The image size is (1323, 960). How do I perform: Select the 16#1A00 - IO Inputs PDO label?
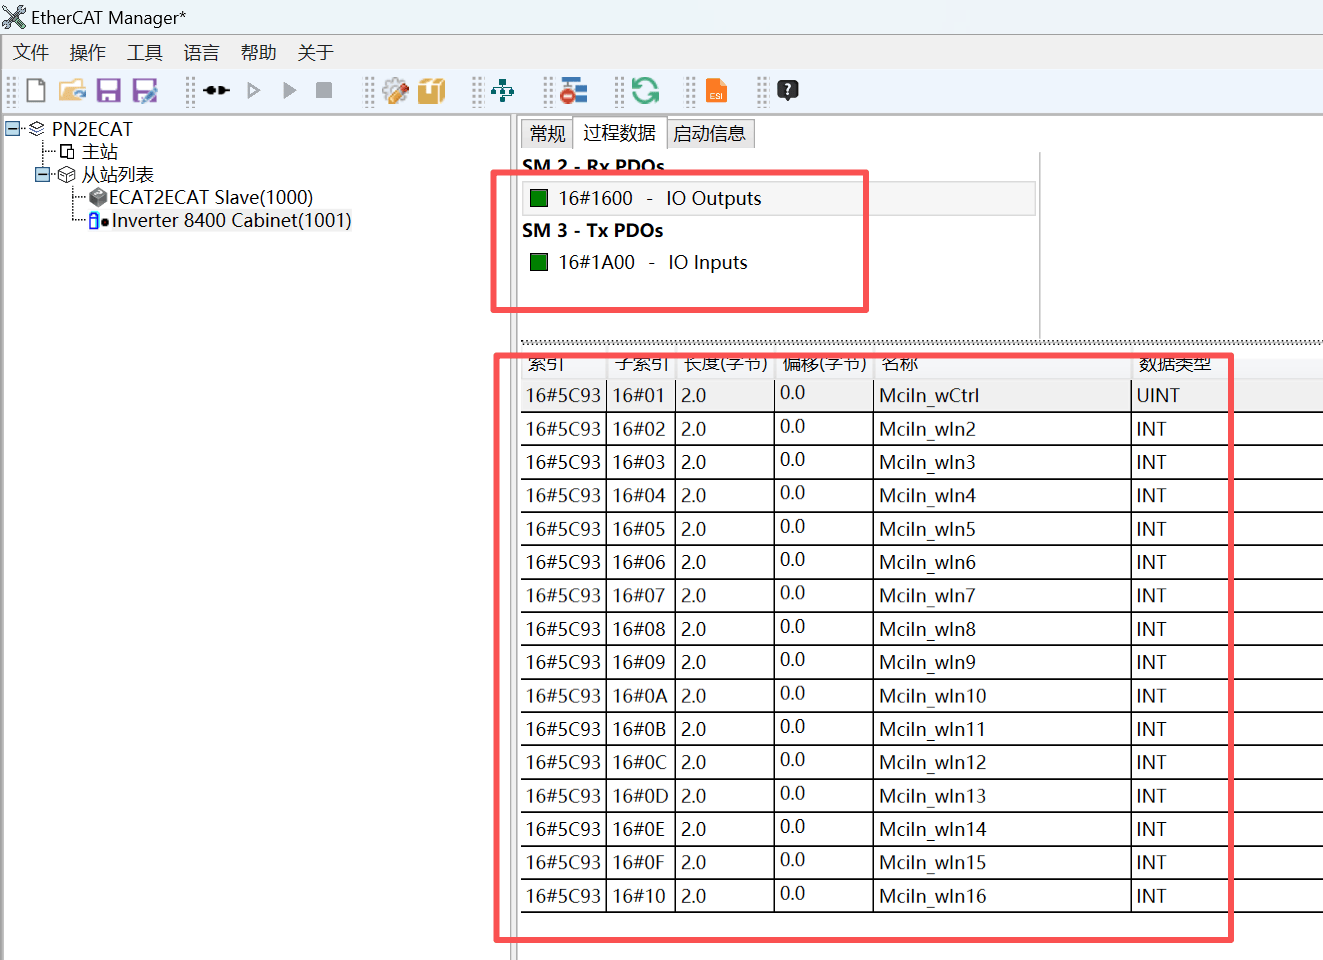click(653, 263)
